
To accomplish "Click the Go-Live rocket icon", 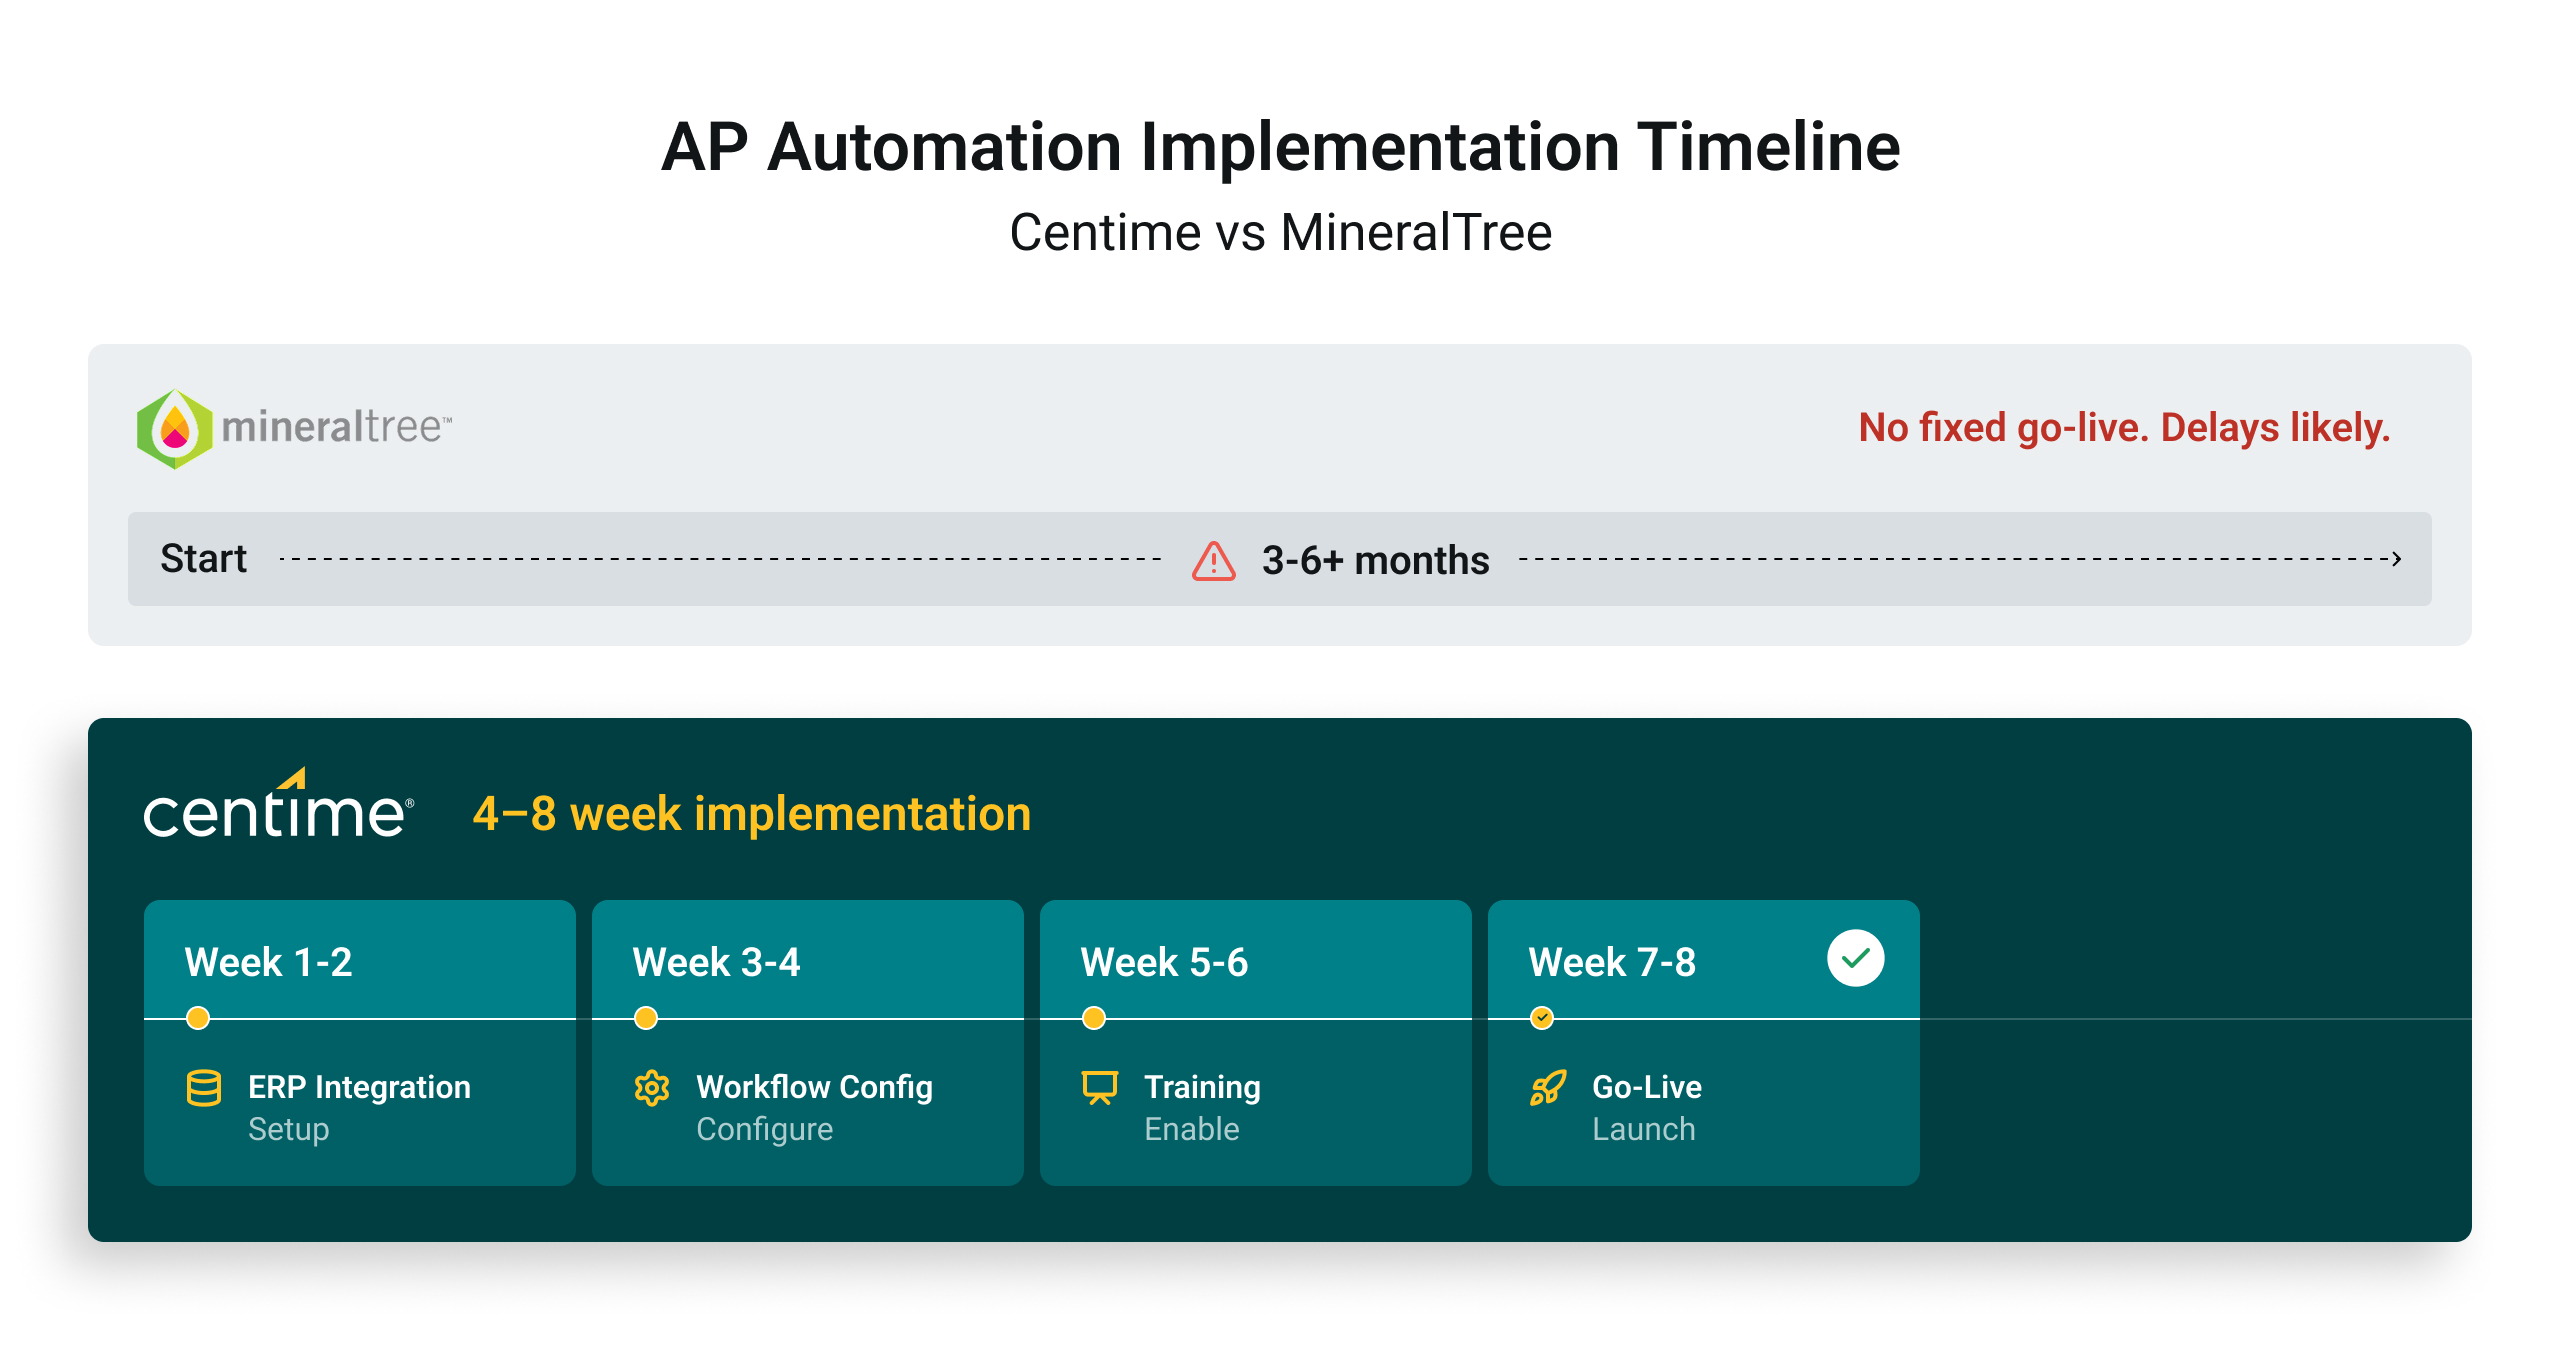I will click(x=1547, y=1088).
